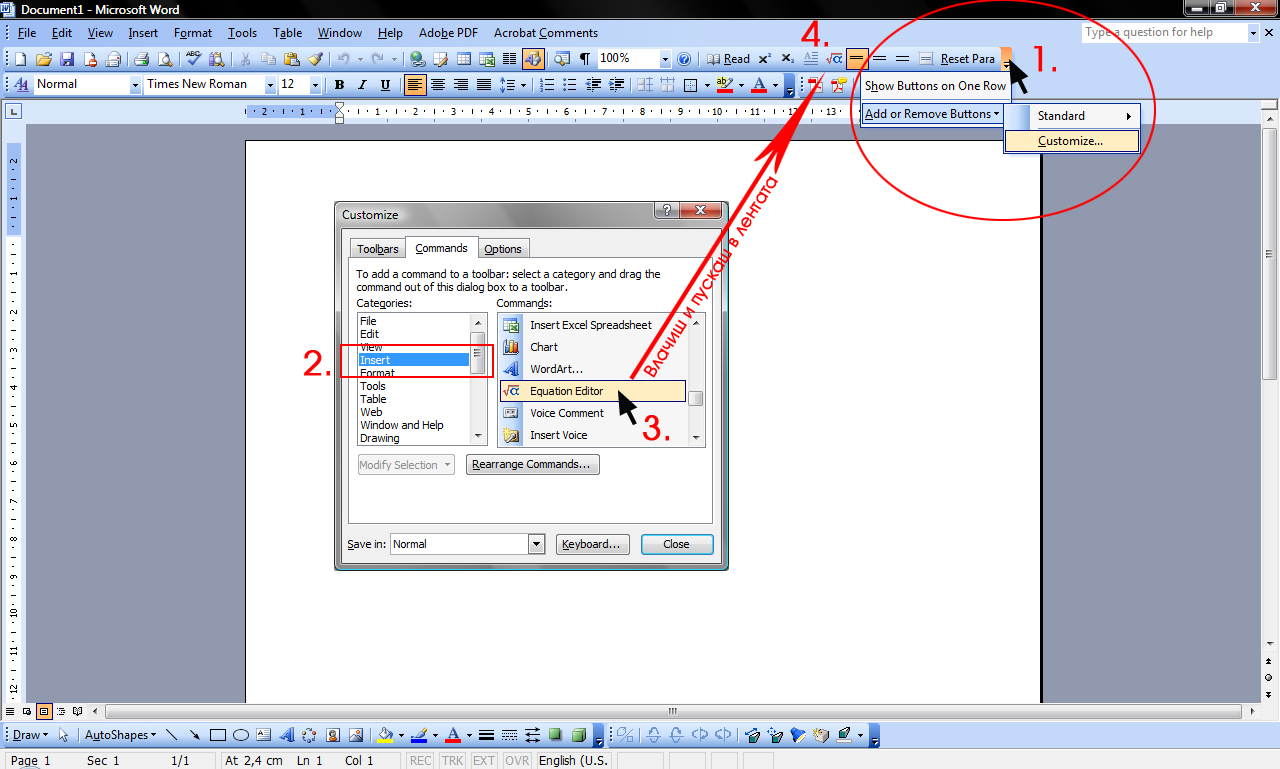Image resolution: width=1280 pixels, height=769 pixels.
Task: Click the Type a question for help box
Action: coord(1164,33)
